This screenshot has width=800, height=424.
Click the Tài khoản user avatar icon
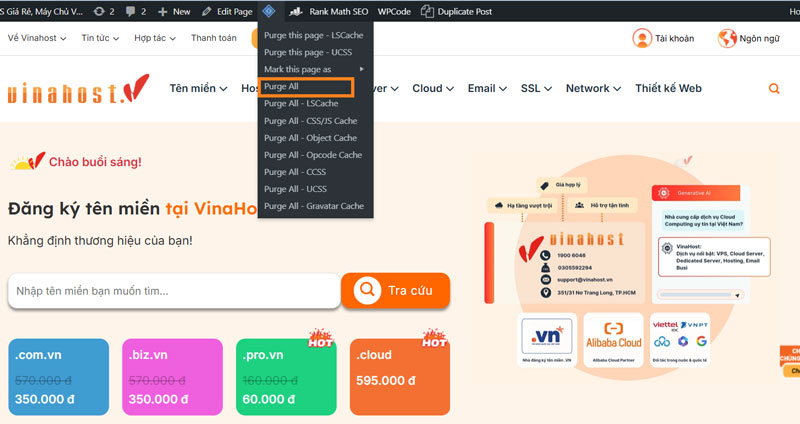[642, 38]
